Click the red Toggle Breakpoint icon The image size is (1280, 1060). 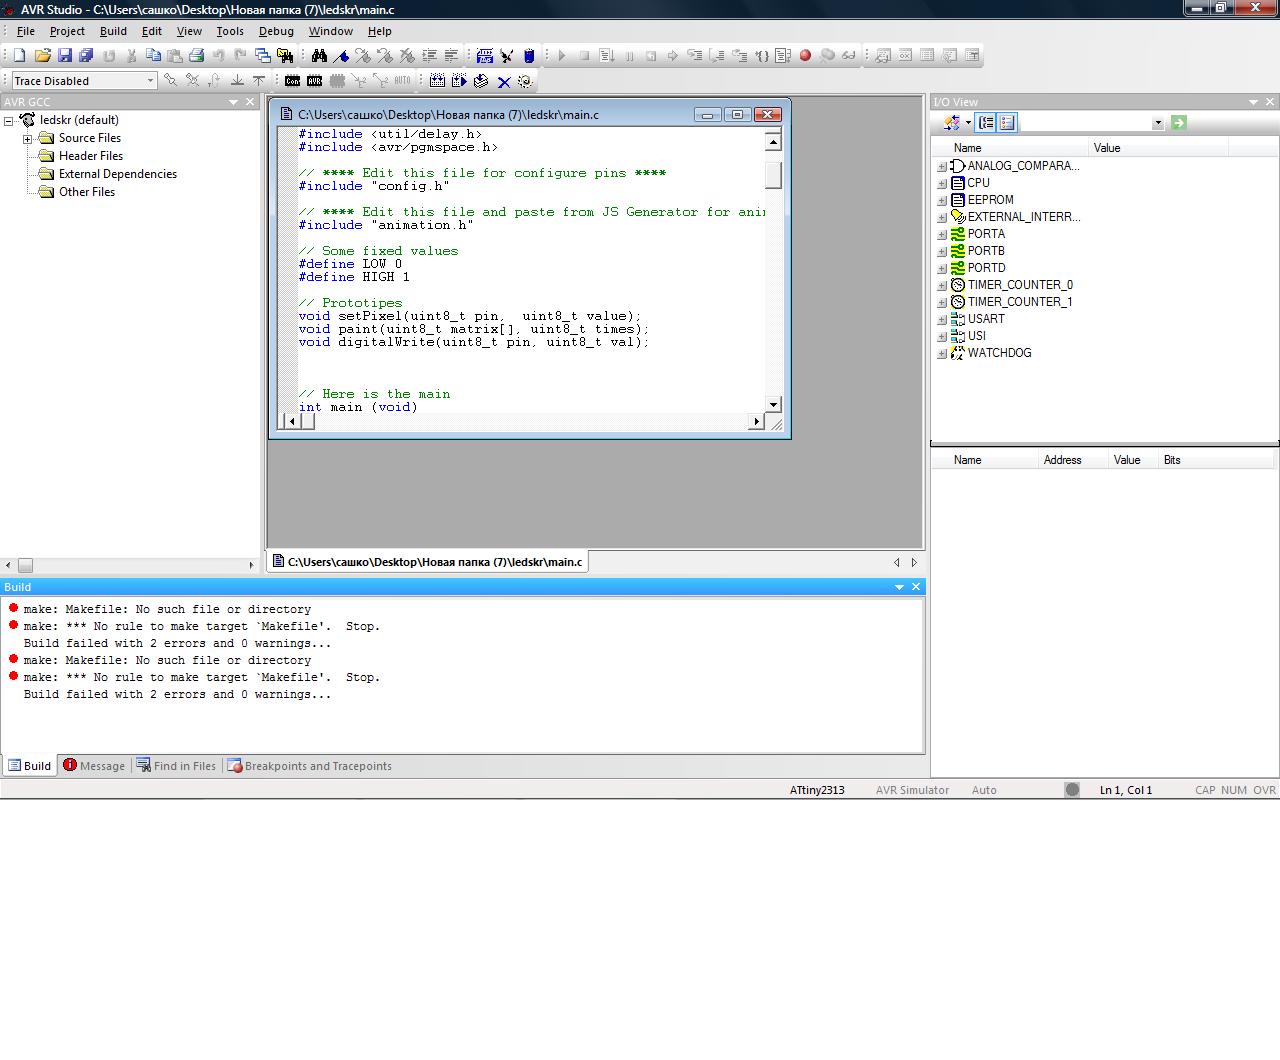[805, 56]
